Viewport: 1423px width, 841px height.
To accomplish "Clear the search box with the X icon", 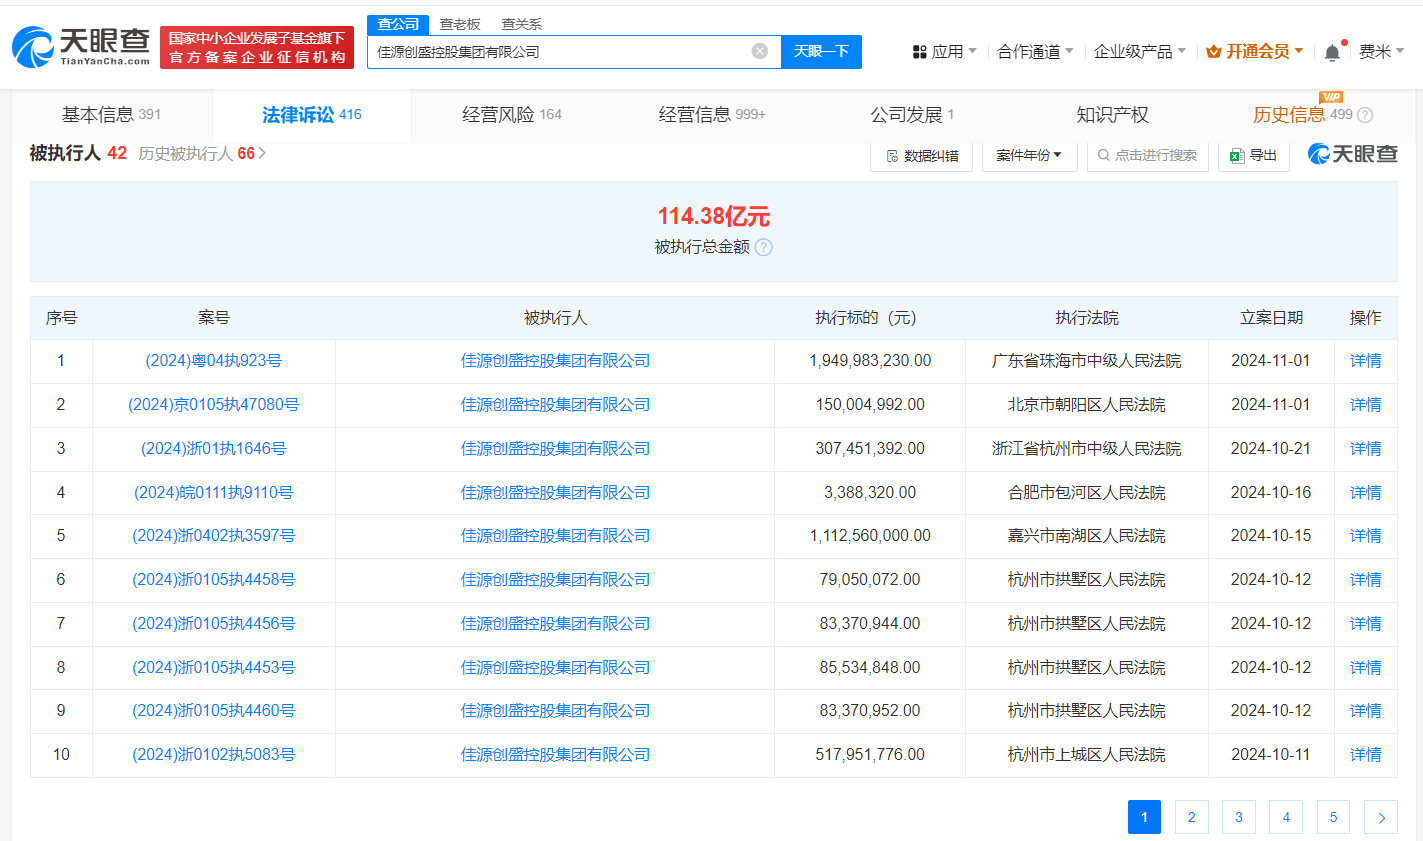I will click(760, 51).
